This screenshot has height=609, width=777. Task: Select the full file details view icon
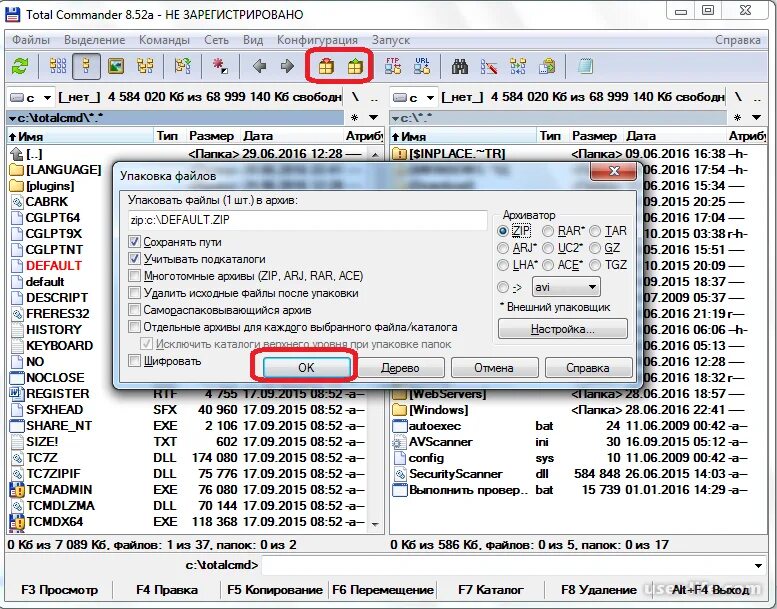click(86, 66)
